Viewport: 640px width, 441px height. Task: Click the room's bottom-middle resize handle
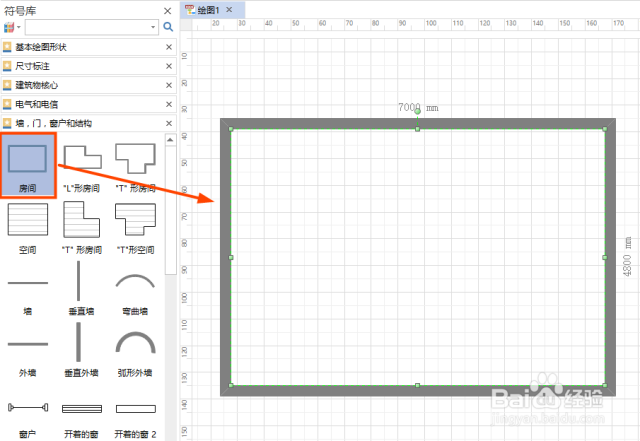point(418,385)
